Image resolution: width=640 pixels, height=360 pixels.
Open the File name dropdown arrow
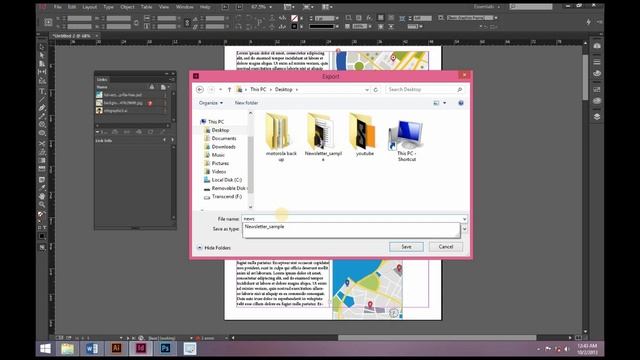click(464, 219)
